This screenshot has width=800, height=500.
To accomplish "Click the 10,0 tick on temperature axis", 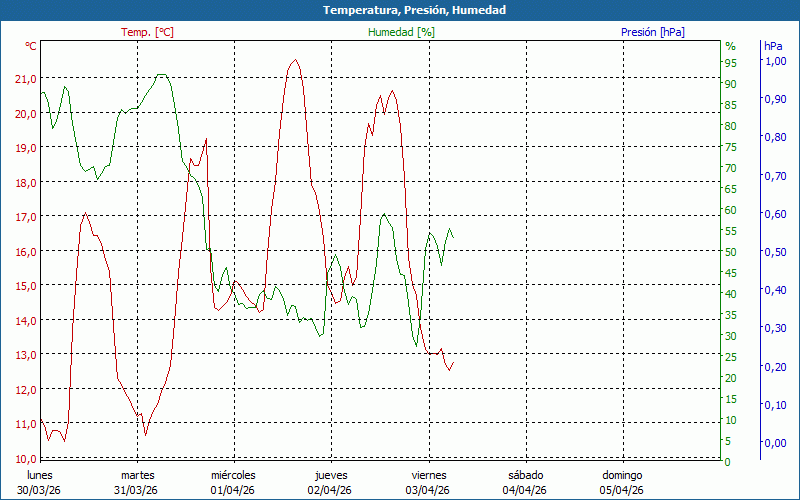I will (25, 458).
